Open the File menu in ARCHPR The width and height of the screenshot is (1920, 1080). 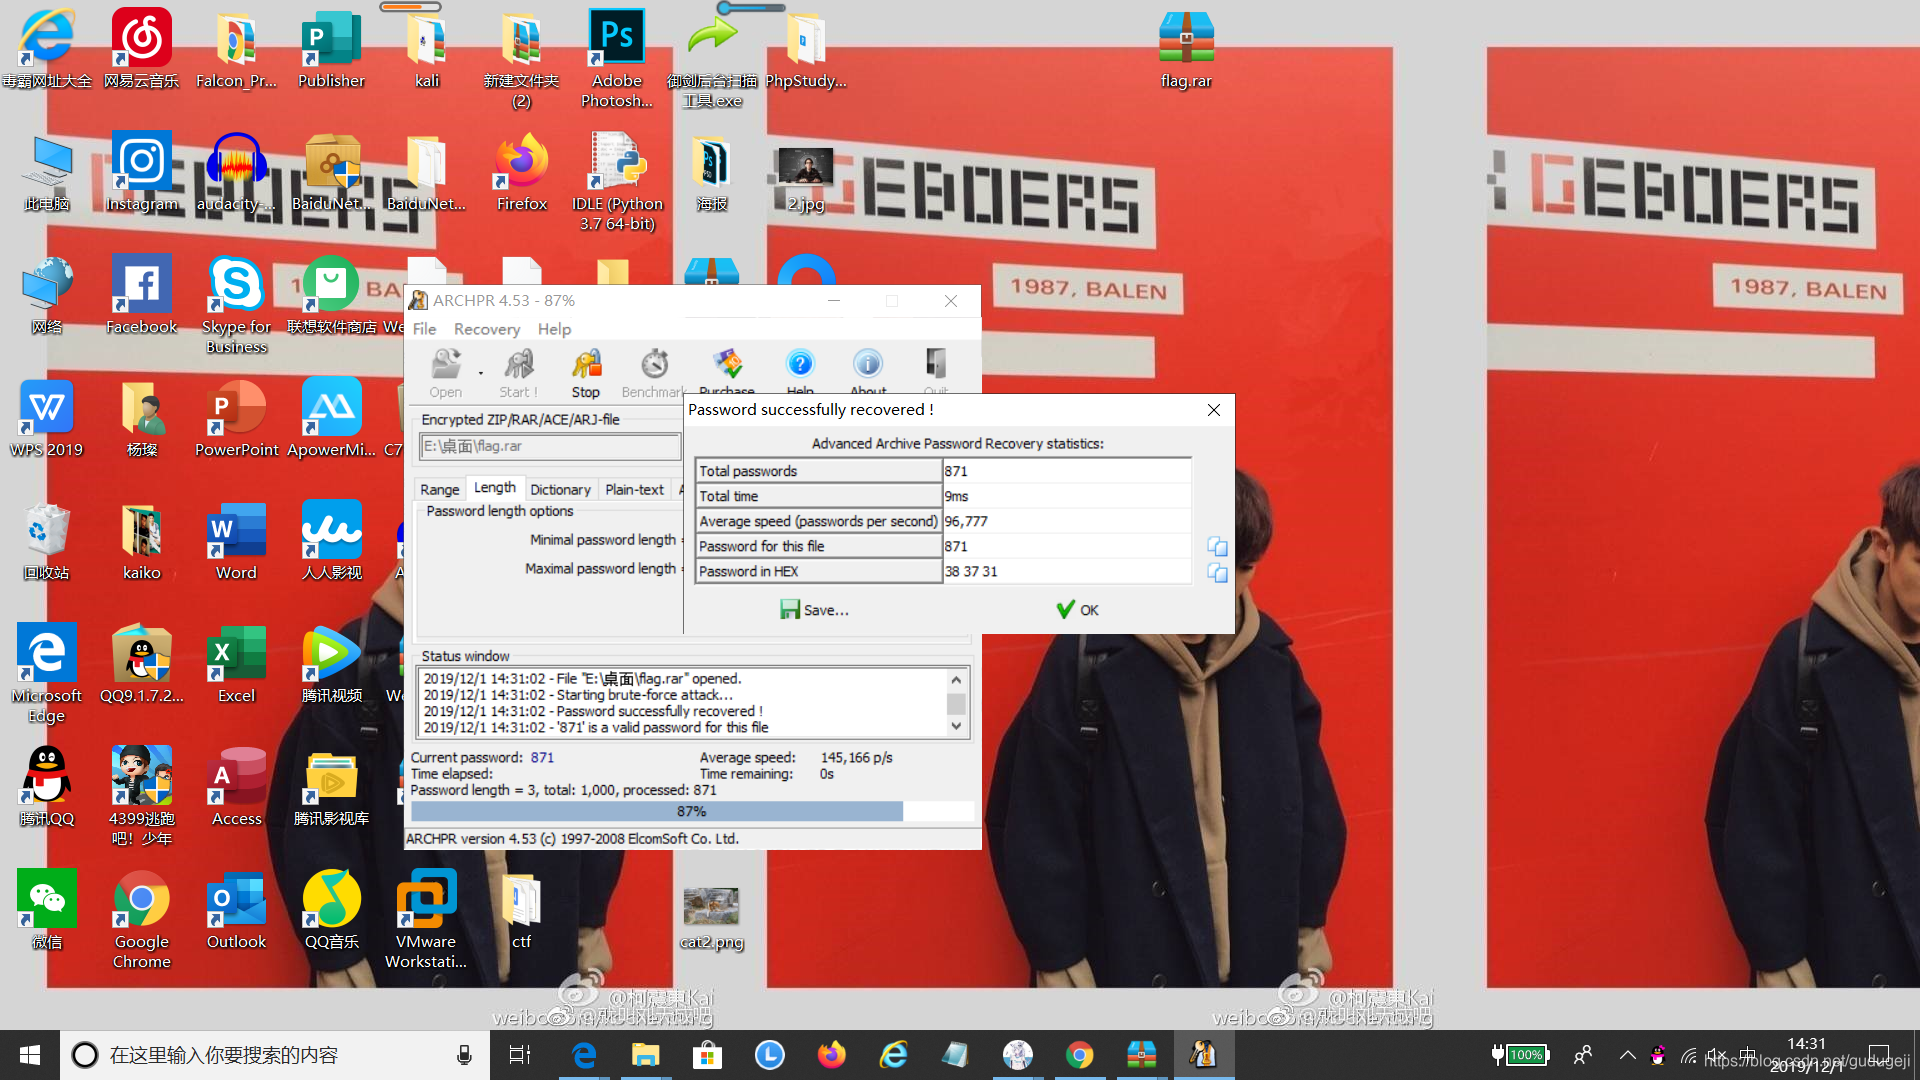coord(424,329)
